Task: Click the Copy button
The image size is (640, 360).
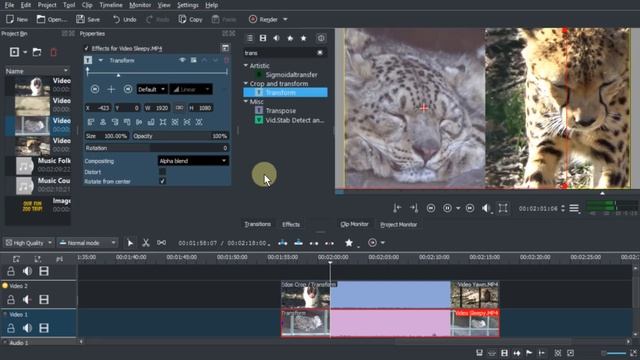Action: [x=191, y=19]
